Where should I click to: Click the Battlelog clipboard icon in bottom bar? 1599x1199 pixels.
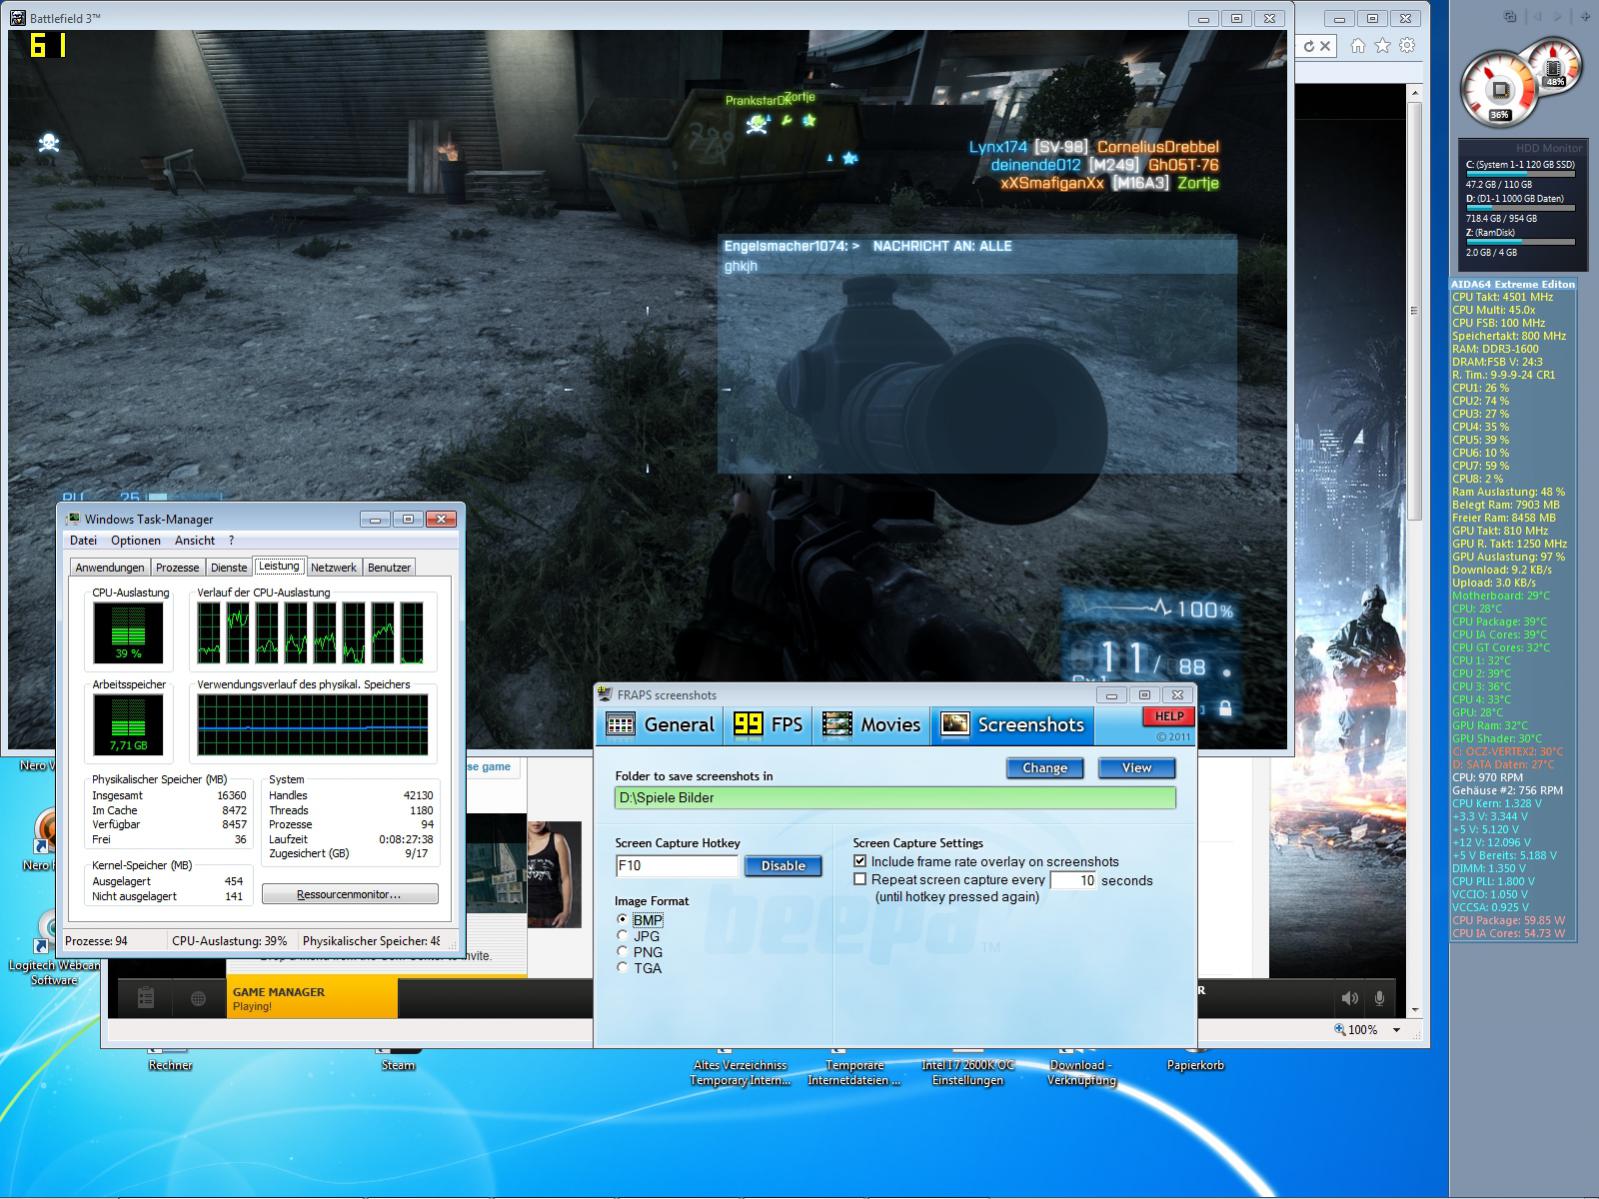[x=146, y=998]
